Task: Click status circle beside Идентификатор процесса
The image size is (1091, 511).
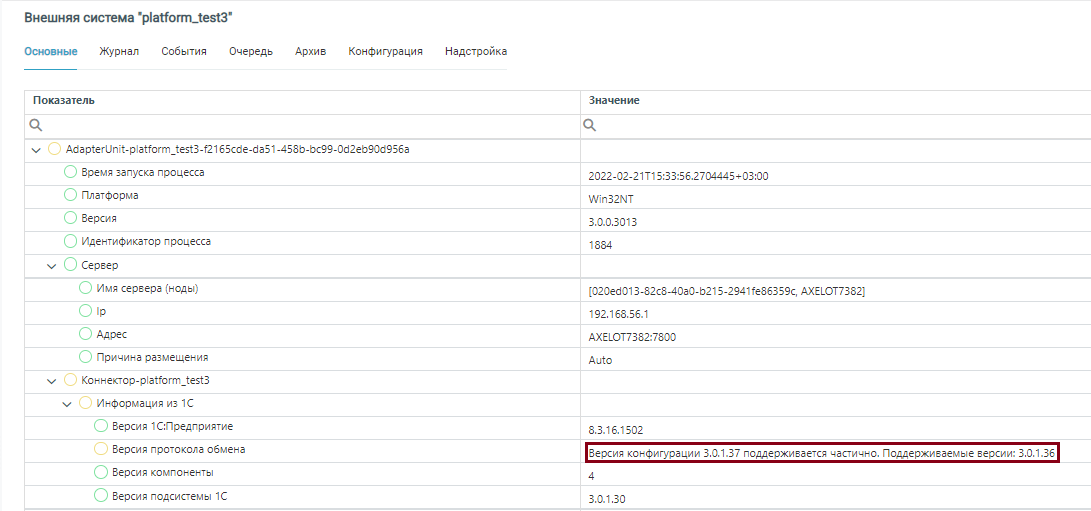Action: point(71,241)
